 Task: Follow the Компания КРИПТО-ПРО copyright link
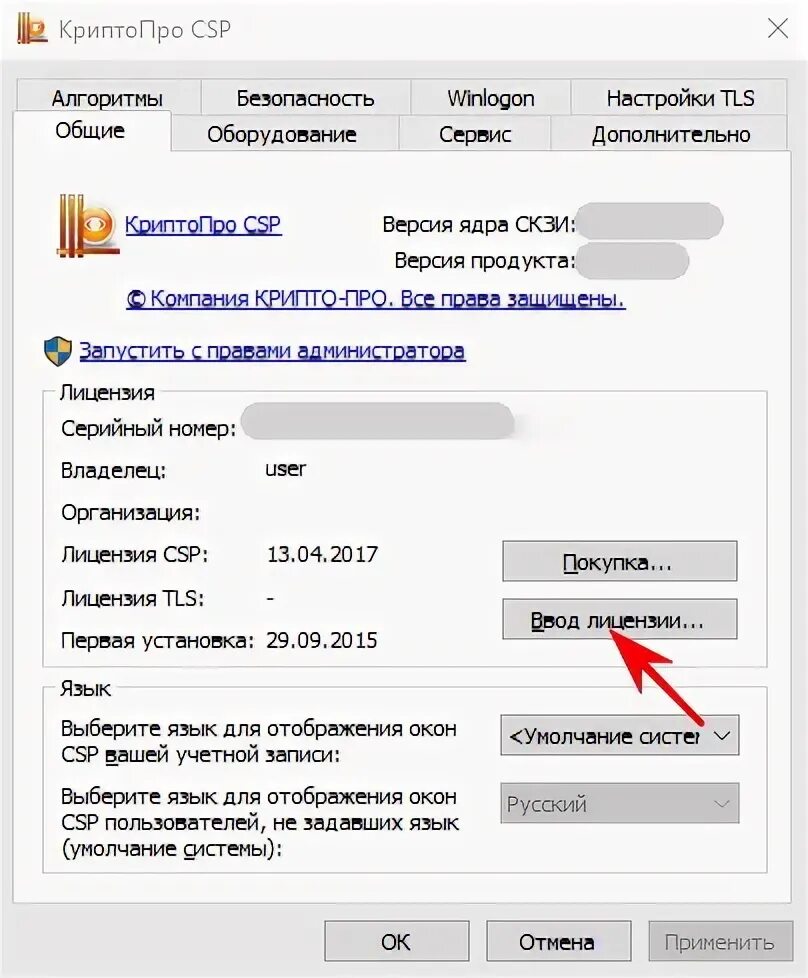[x=376, y=299]
